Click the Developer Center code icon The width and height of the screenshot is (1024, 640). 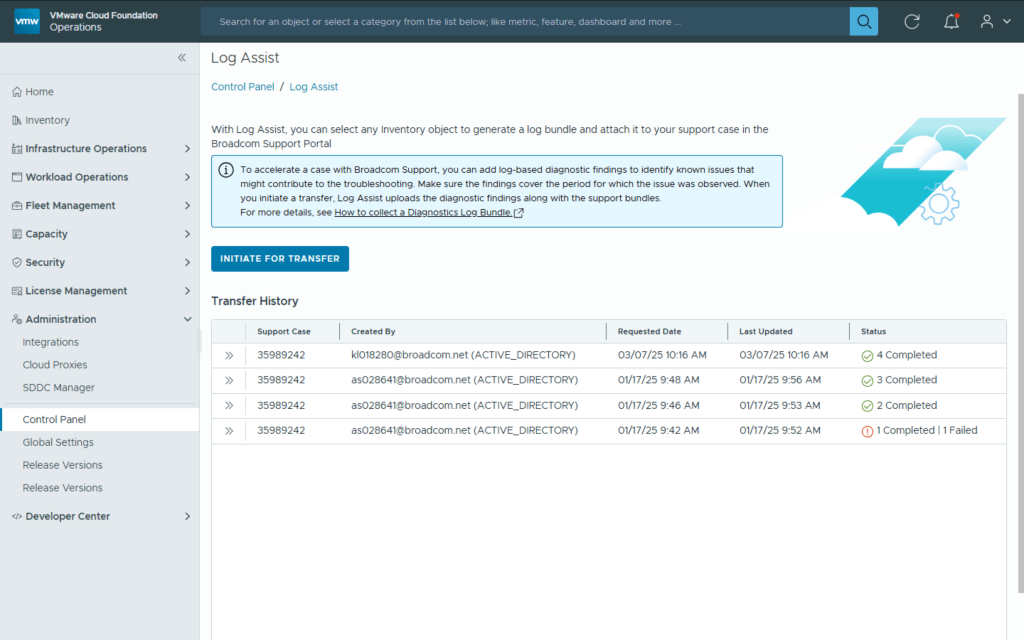point(17,516)
